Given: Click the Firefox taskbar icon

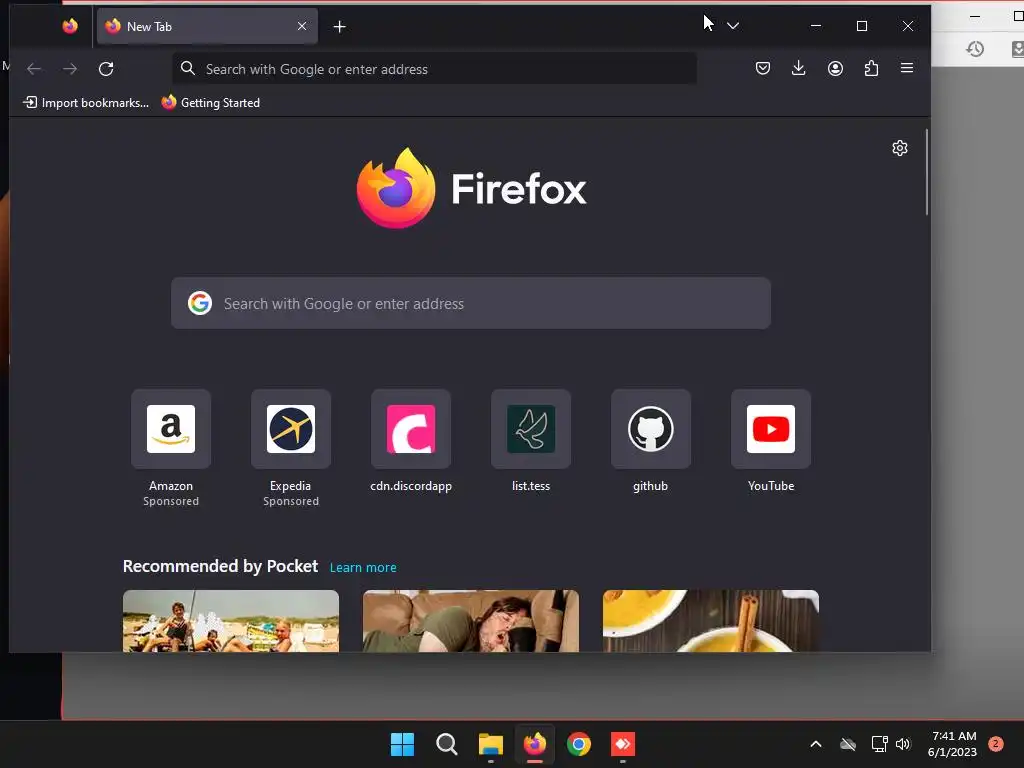Looking at the screenshot, I should click(535, 744).
